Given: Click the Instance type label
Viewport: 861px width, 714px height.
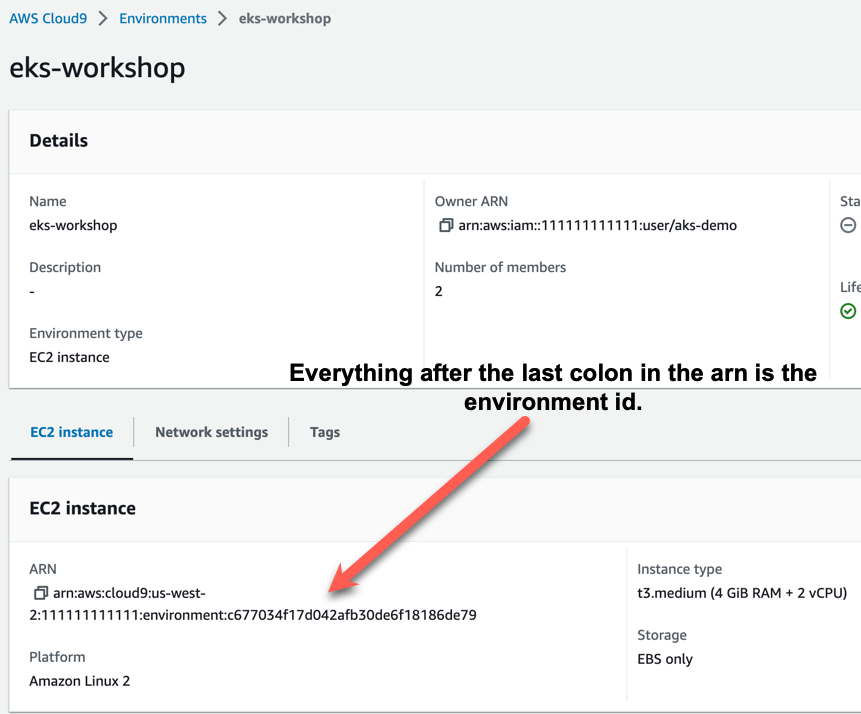Looking at the screenshot, I should coord(679,570).
